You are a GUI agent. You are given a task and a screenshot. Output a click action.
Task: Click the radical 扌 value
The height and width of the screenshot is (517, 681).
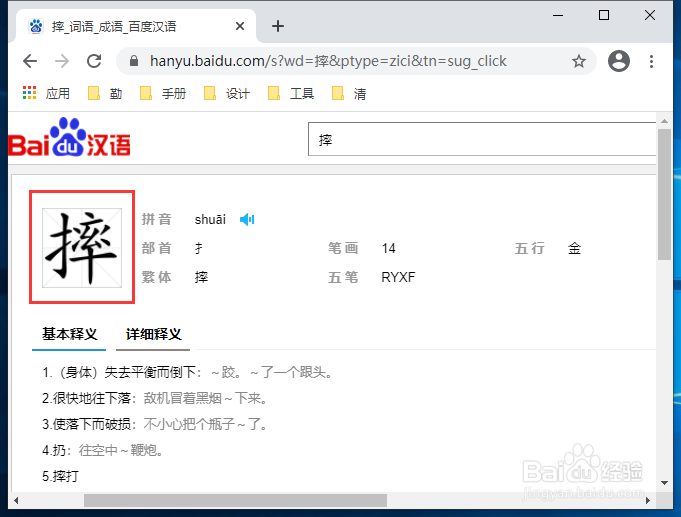[198, 248]
